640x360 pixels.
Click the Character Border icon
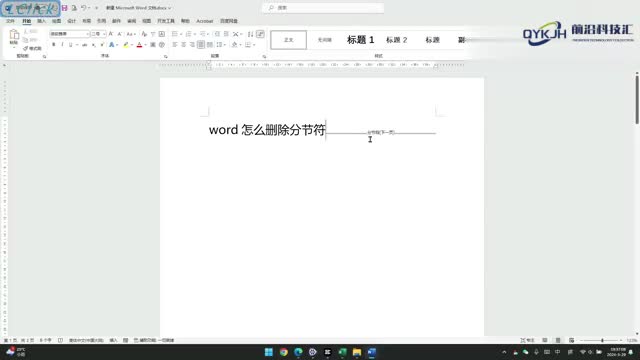point(162,34)
